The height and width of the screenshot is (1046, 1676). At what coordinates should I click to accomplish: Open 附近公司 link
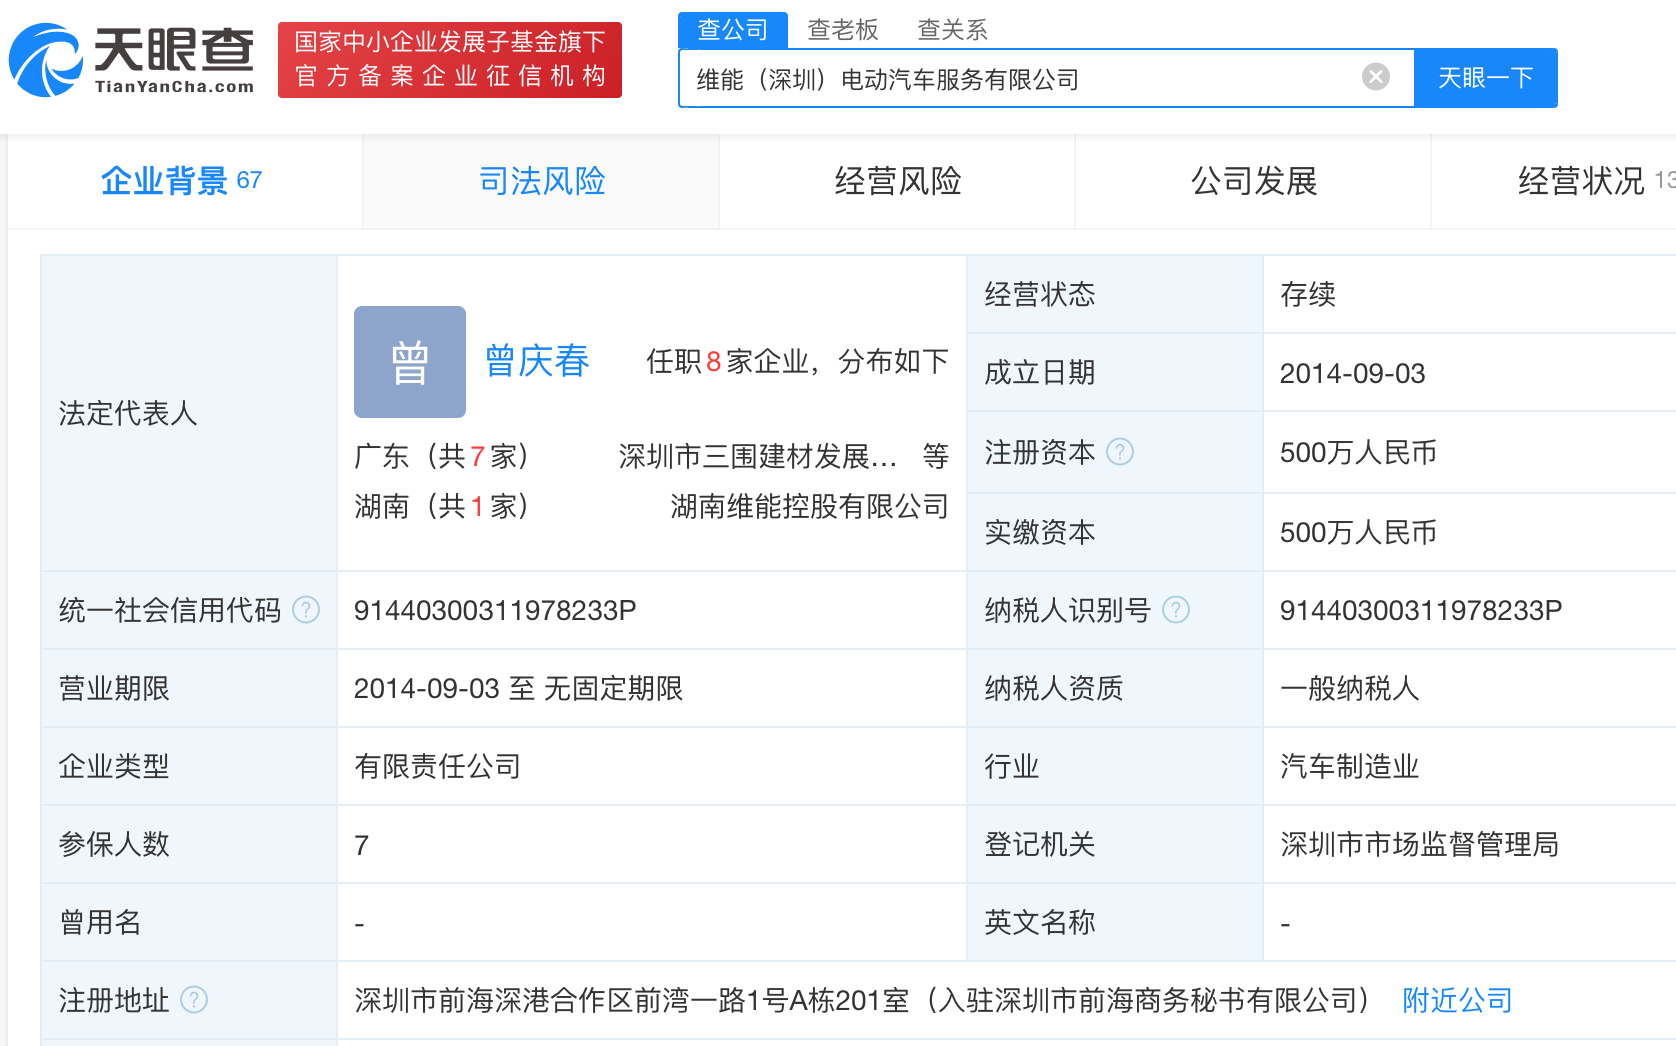(1457, 1000)
